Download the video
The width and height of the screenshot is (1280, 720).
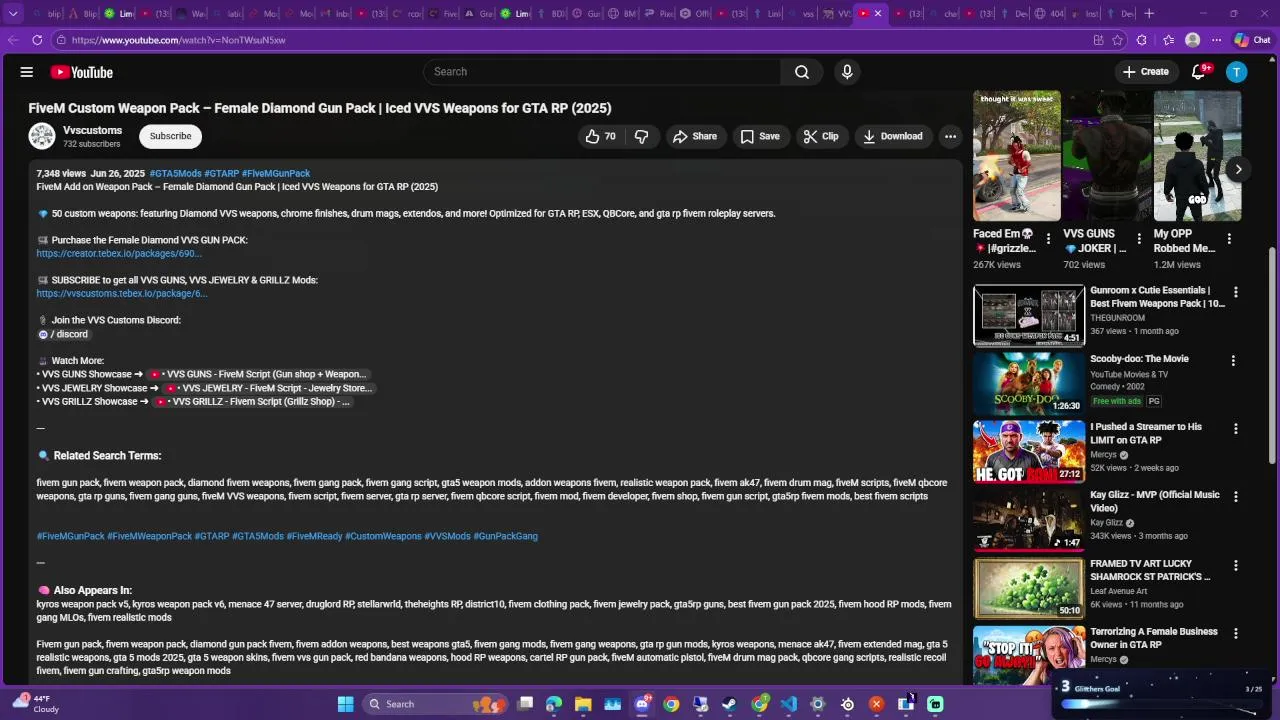pyautogui.click(x=893, y=136)
